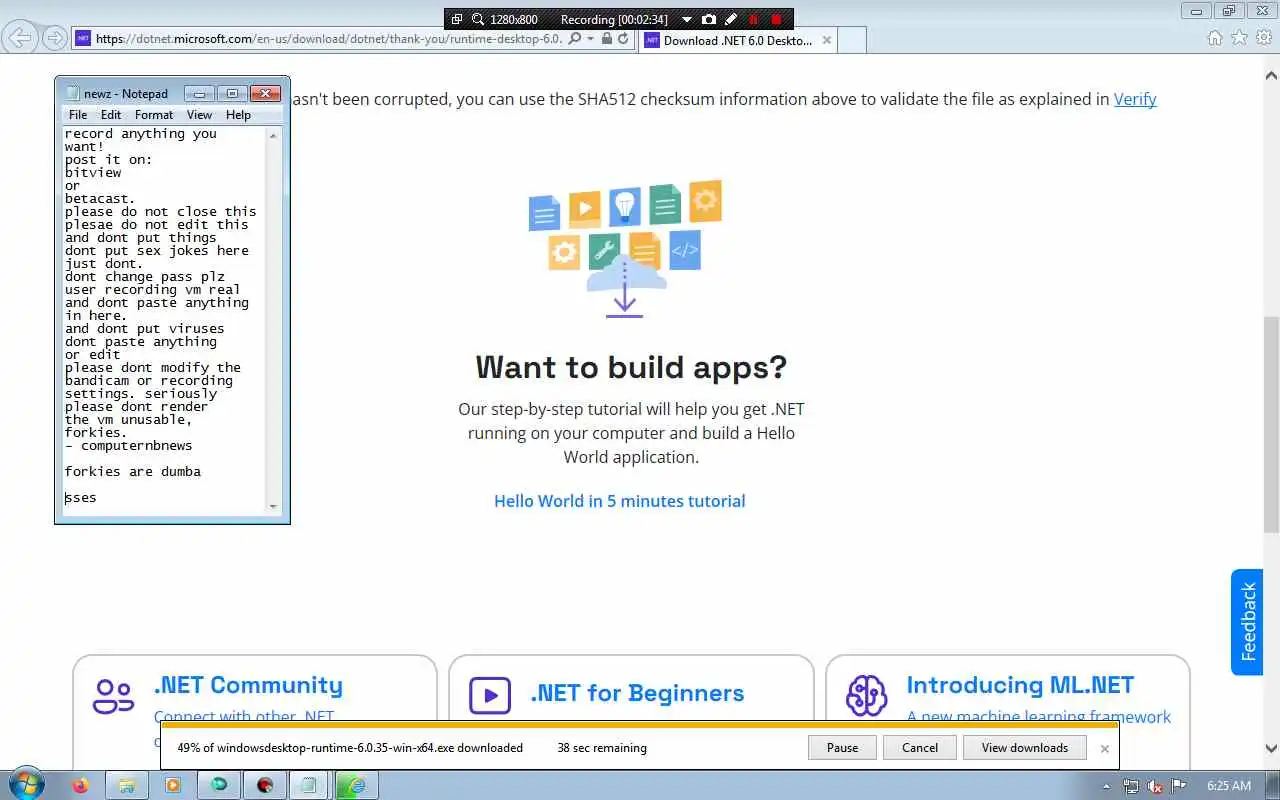Dismiss the download notification bar

pyautogui.click(x=1105, y=748)
